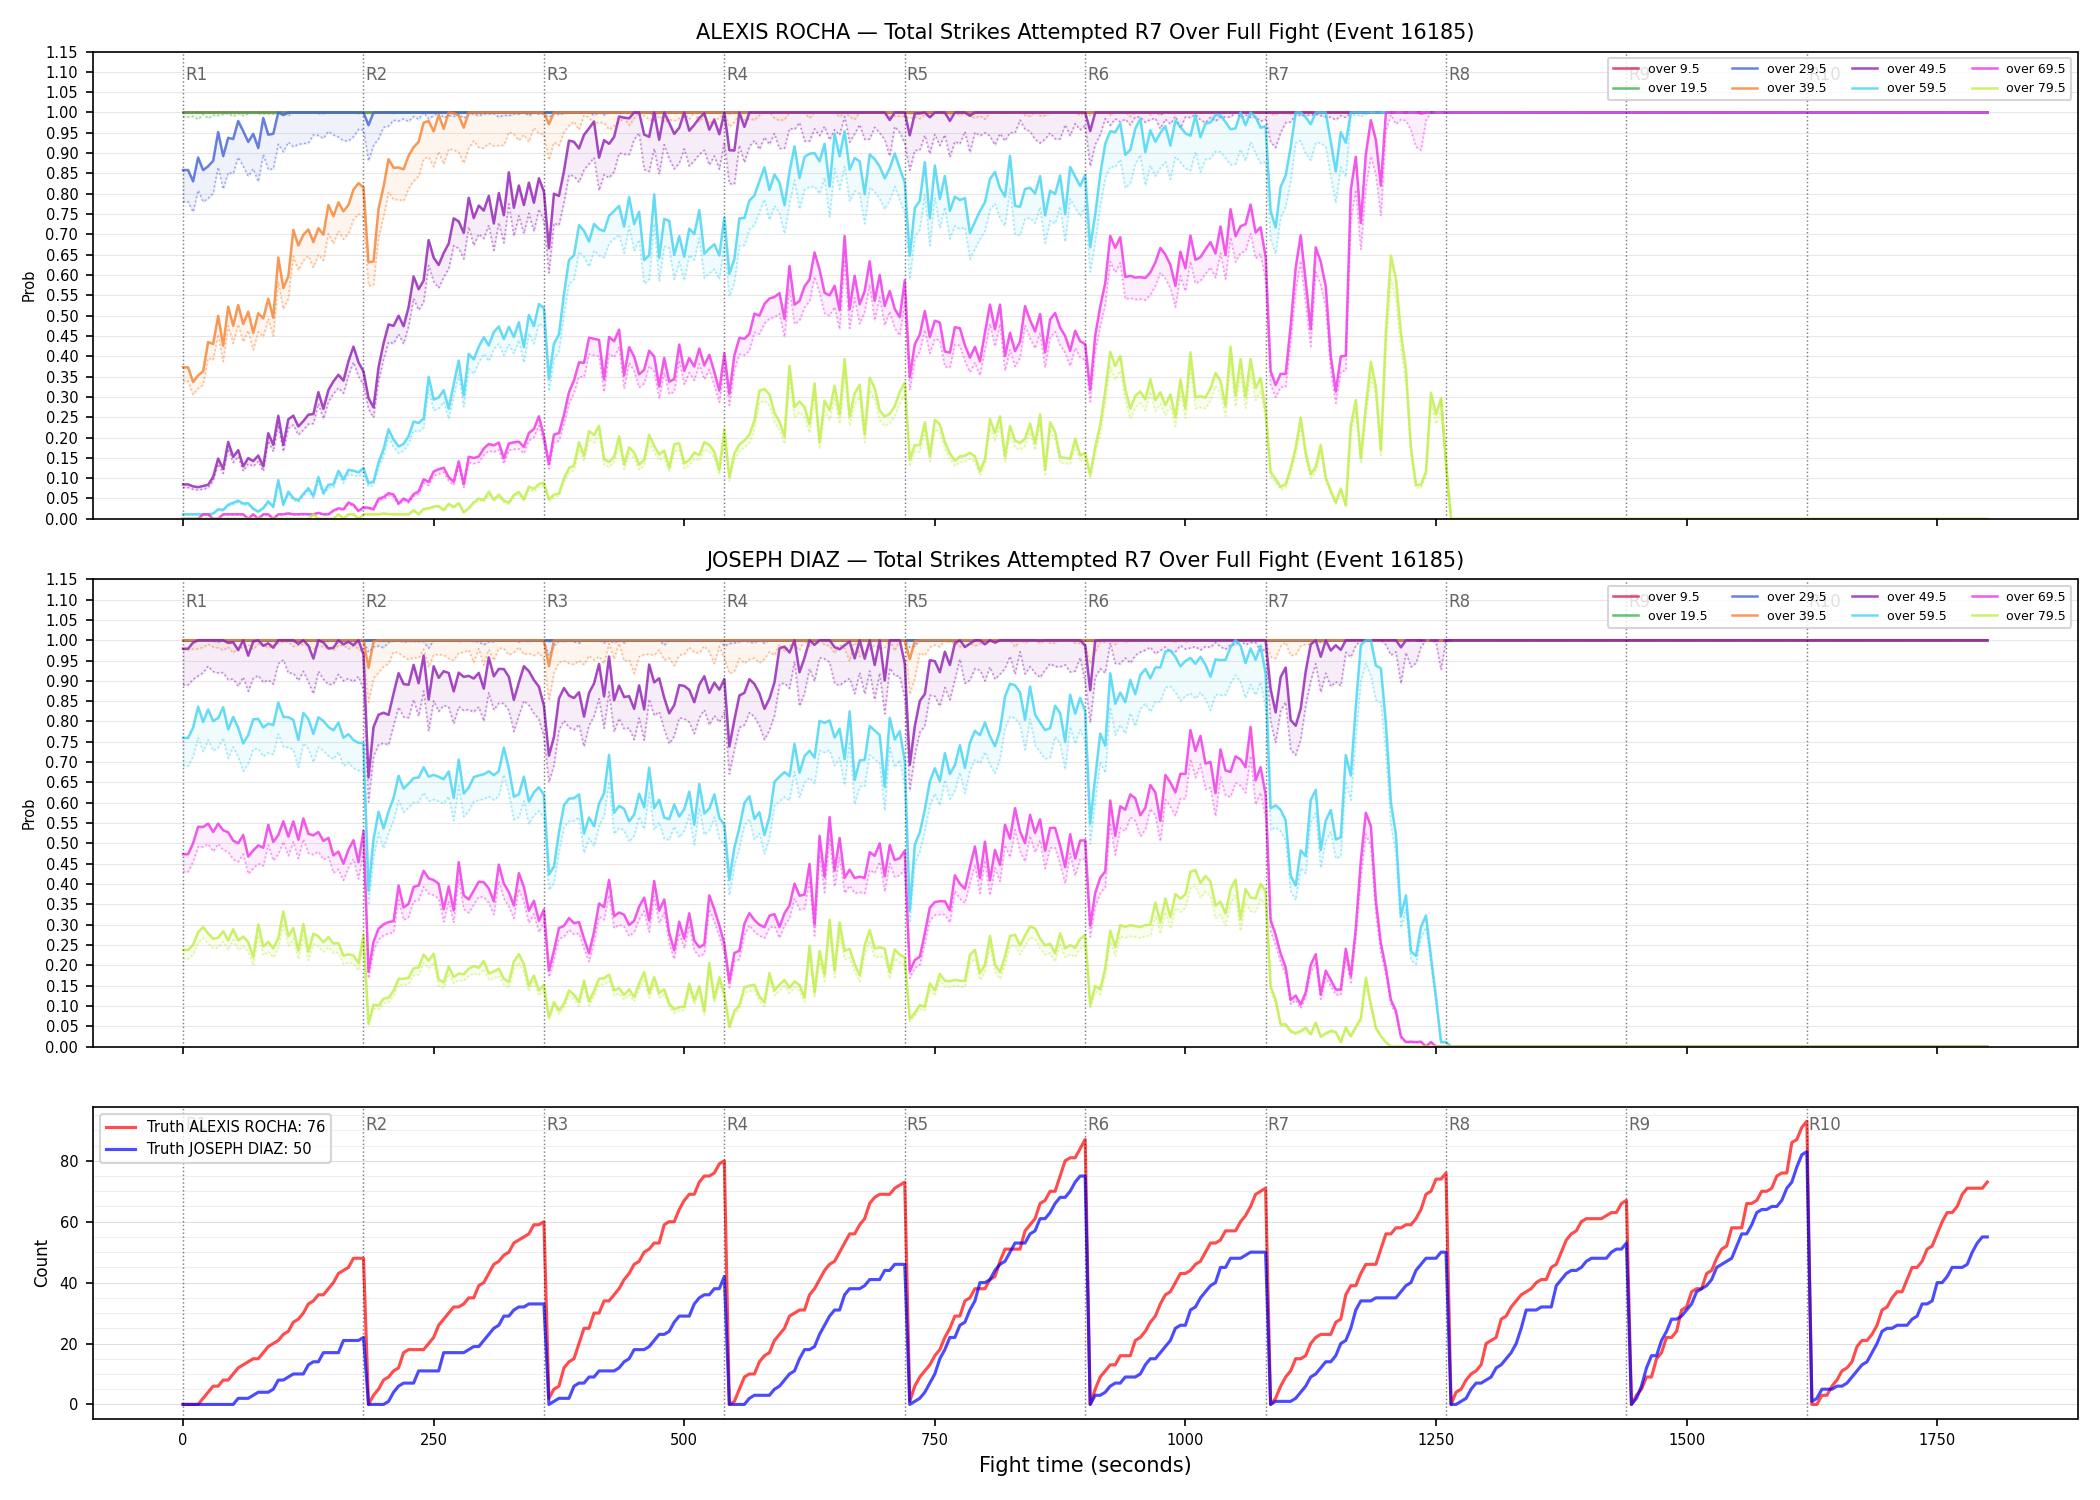Click the R2 round marker in Count chart
Screen dimensions: 2100x1500
pyautogui.click(x=376, y=1124)
